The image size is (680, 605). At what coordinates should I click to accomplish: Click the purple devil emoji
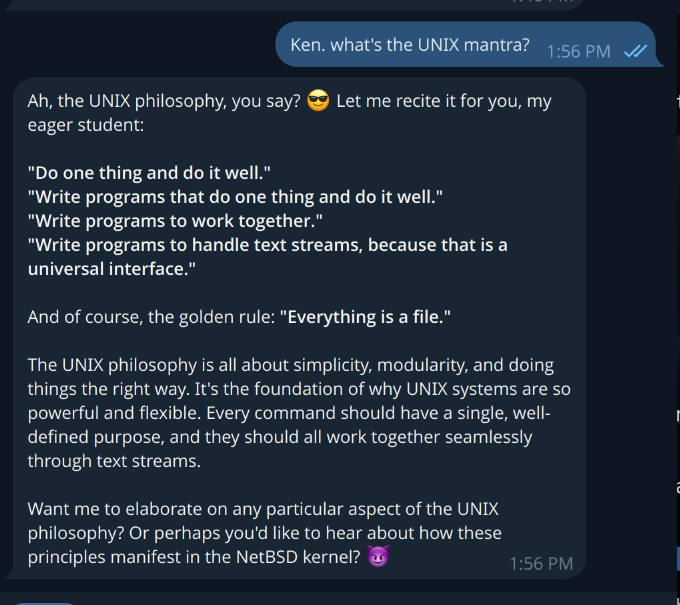[378, 557]
